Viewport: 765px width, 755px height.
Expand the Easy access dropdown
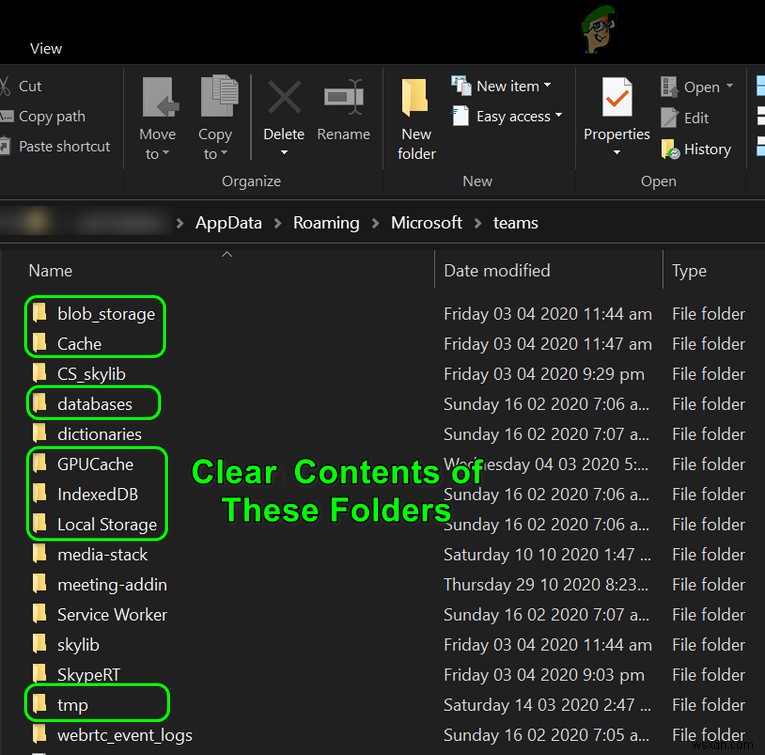point(559,116)
